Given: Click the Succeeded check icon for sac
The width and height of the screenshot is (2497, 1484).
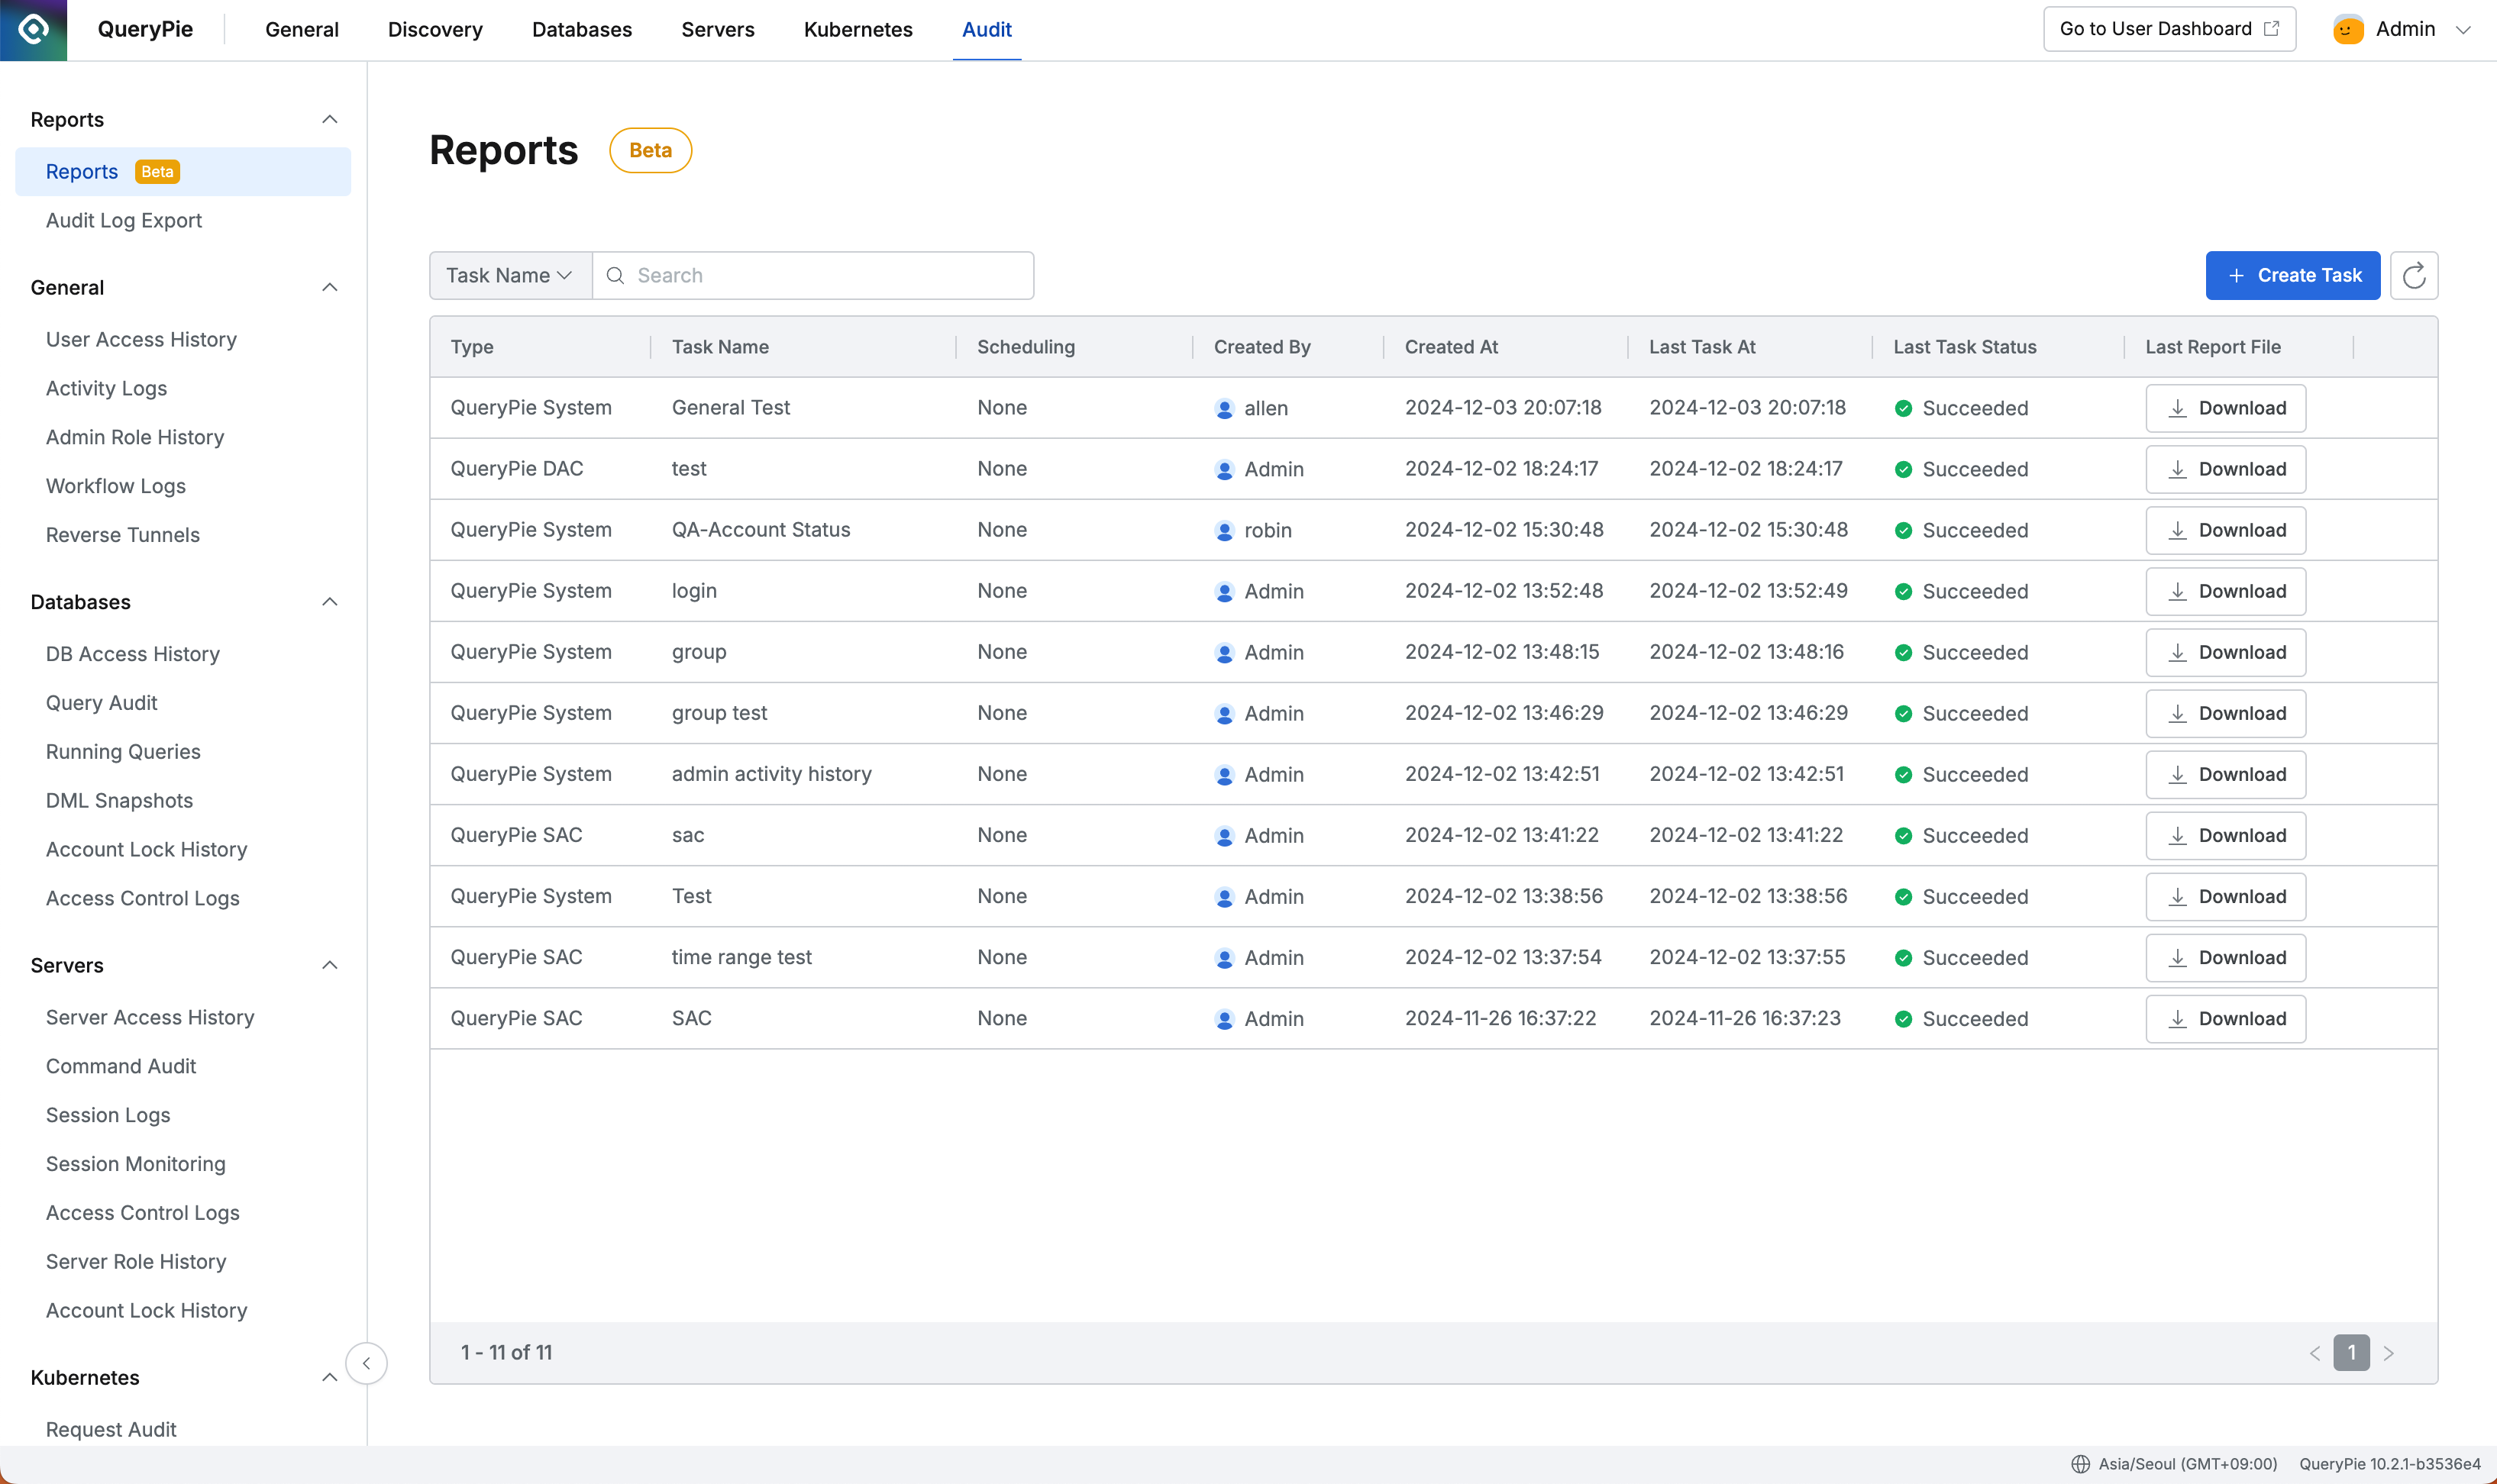Looking at the screenshot, I should [x=1903, y=835].
